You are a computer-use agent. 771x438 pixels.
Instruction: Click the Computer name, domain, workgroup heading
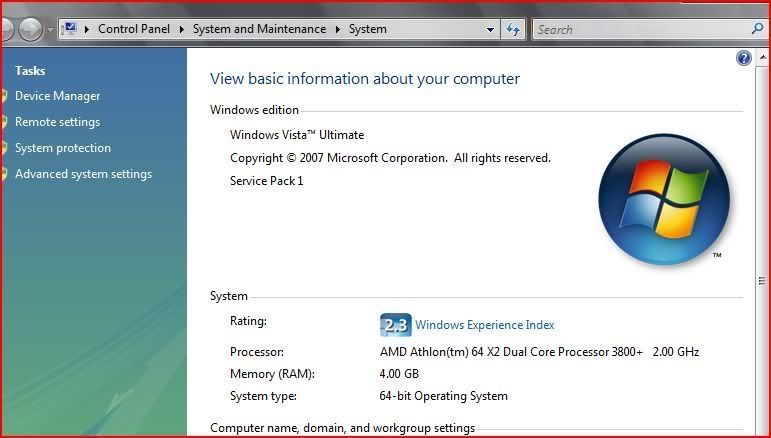(x=342, y=428)
